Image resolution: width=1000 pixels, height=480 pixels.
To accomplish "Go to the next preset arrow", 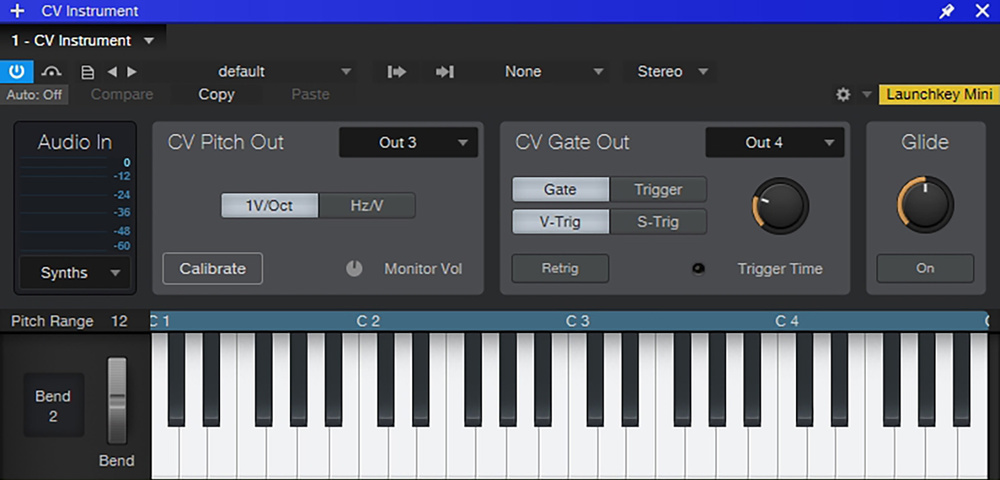I will pos(132,72).
